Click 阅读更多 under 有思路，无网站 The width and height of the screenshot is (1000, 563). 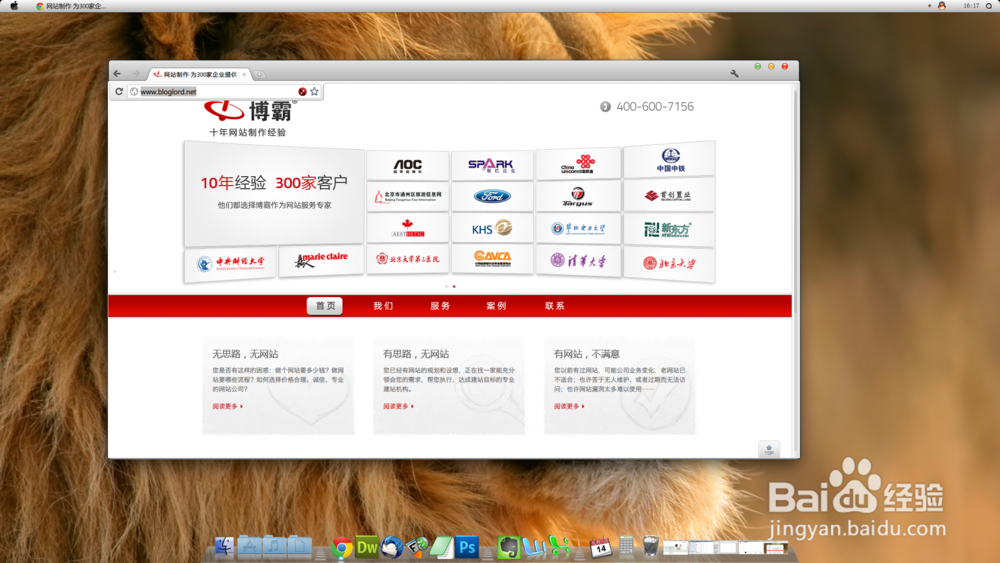click(x=398, y=406)
